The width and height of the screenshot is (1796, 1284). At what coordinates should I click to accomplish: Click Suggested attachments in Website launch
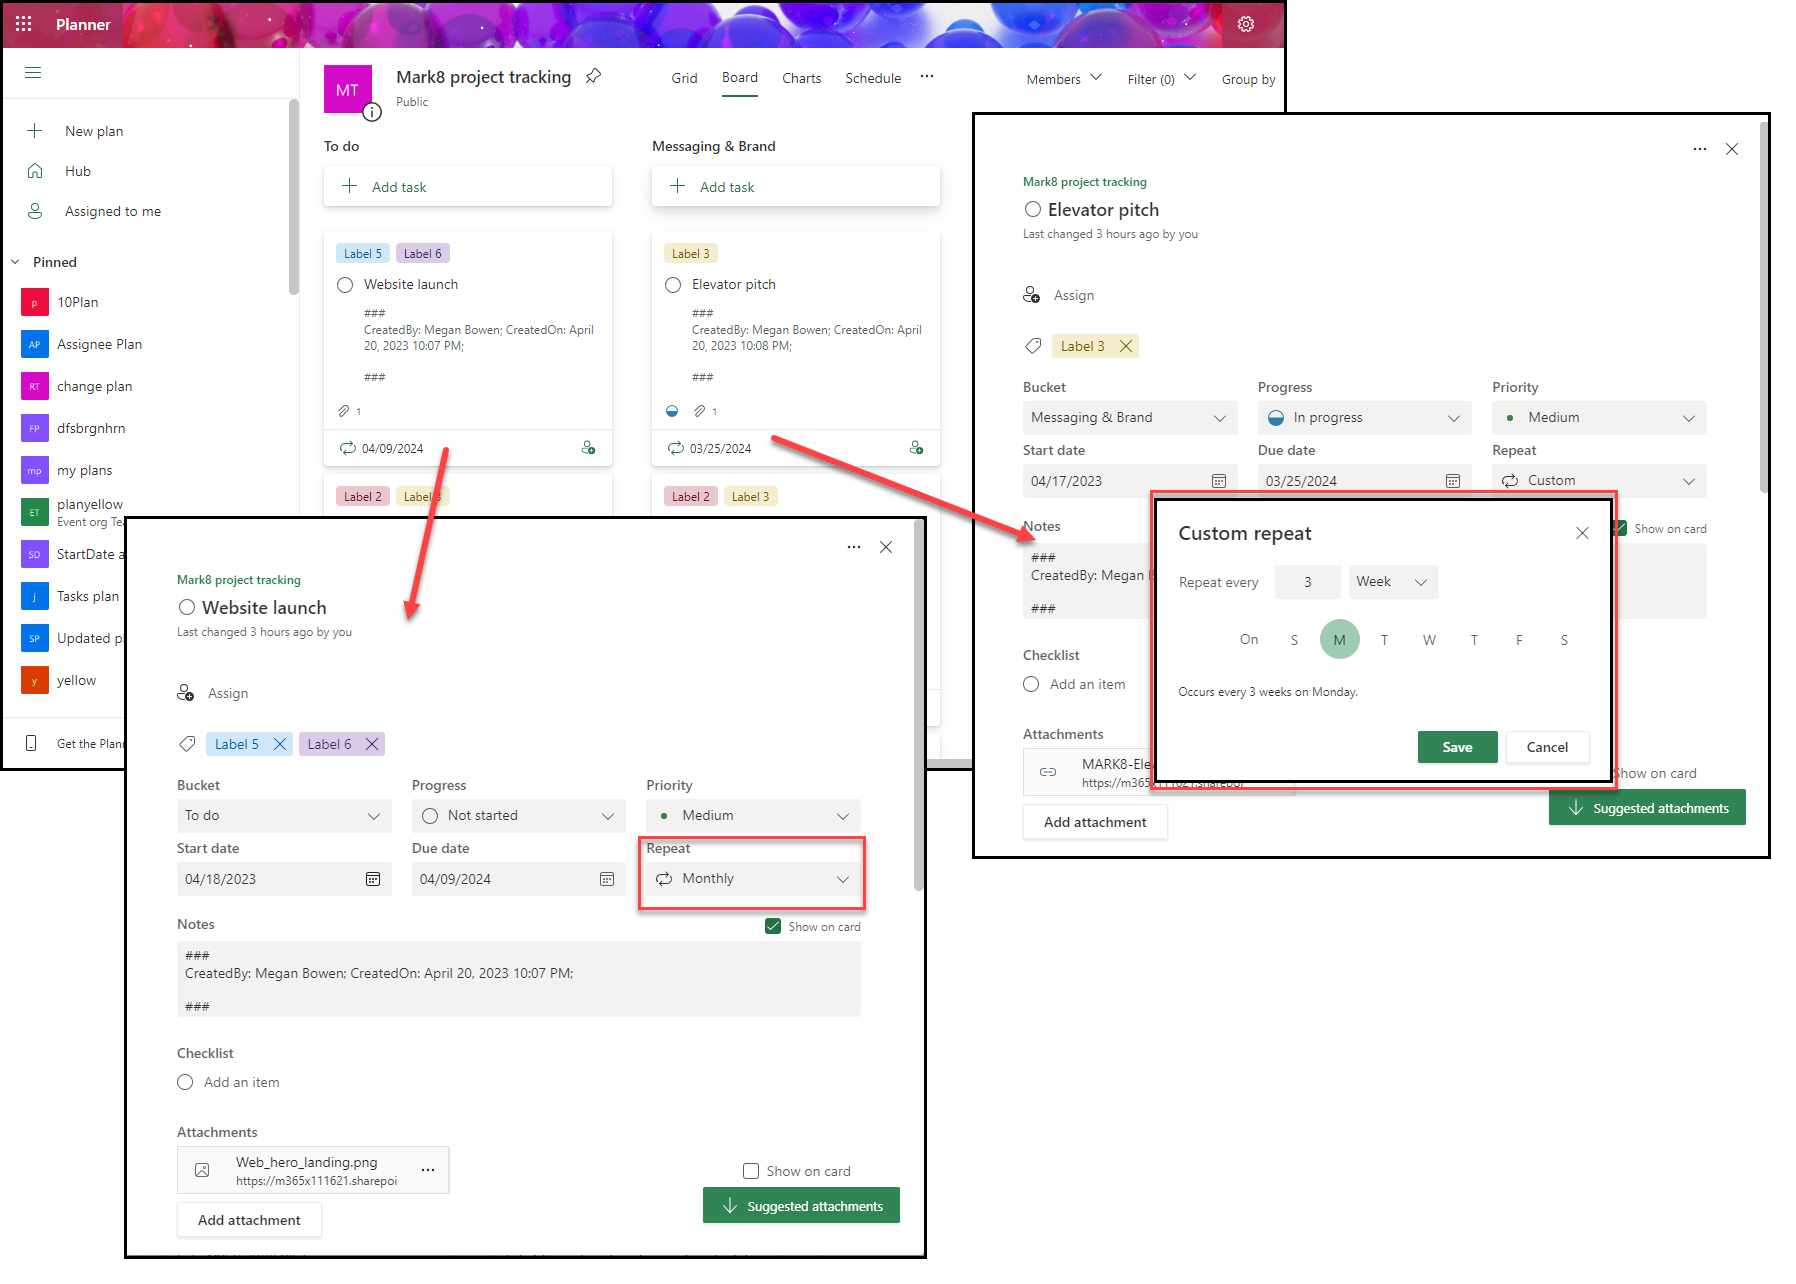[801, 1205]
